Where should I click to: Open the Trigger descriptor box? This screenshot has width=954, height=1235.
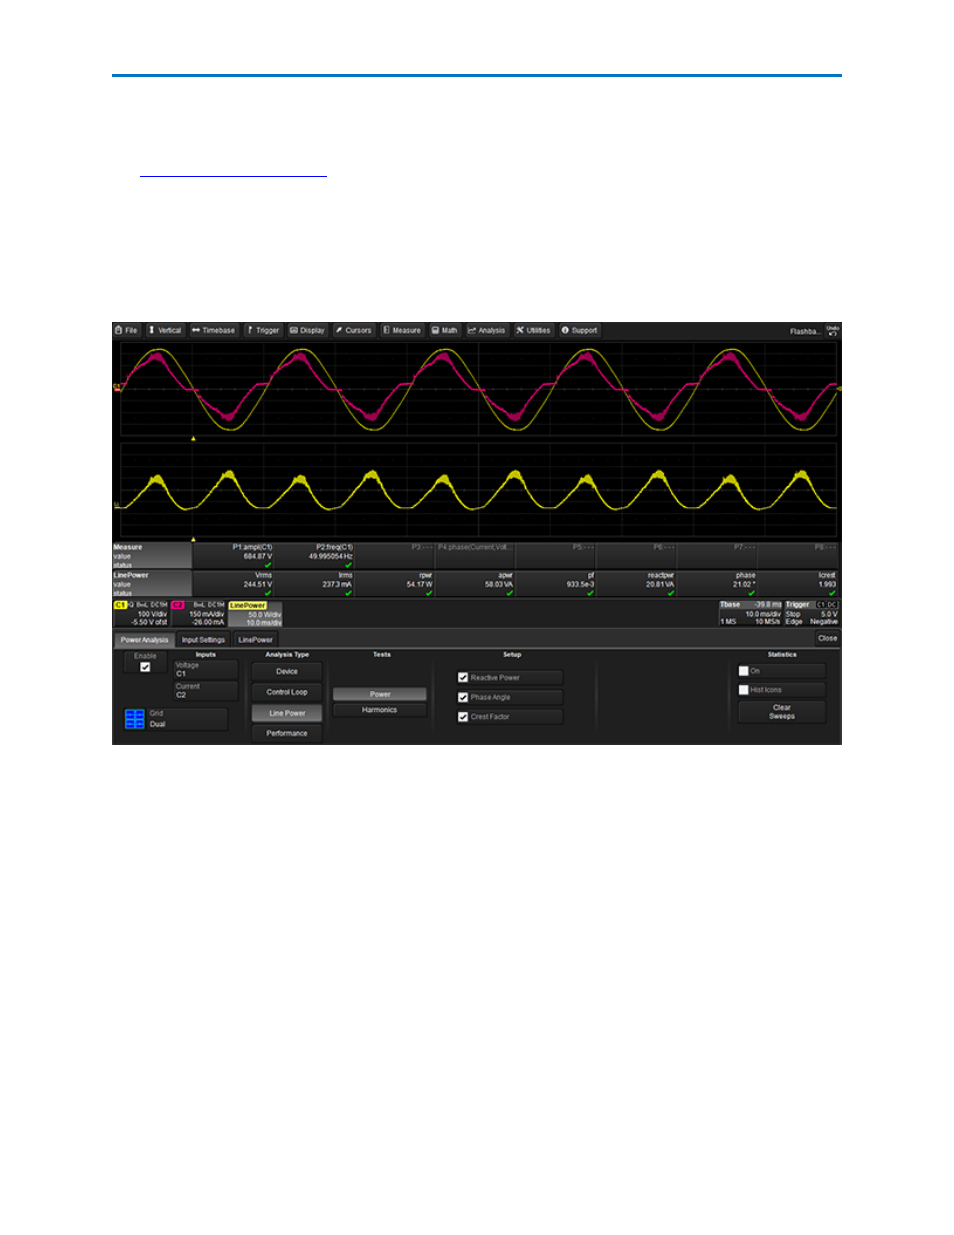click(x=811, y=613)
